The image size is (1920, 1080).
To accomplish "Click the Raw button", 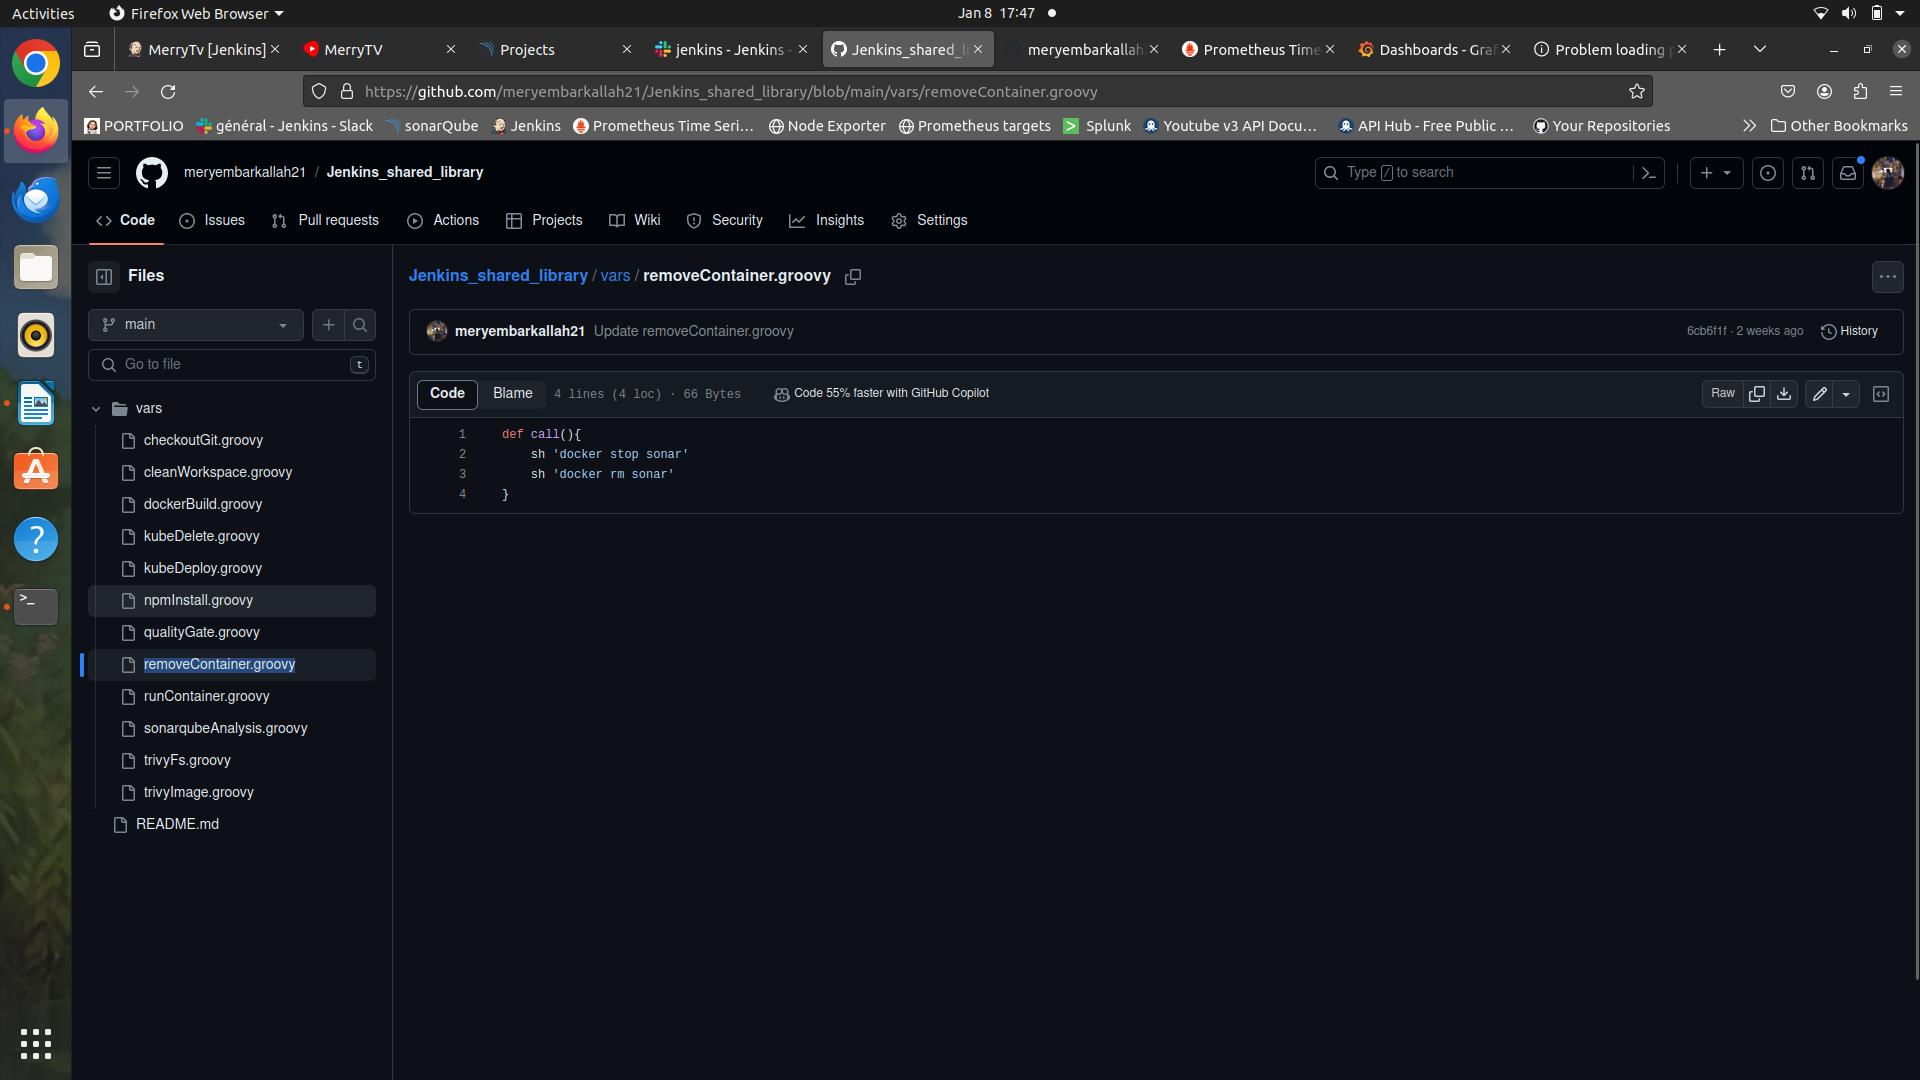I will click(1722, 394).
